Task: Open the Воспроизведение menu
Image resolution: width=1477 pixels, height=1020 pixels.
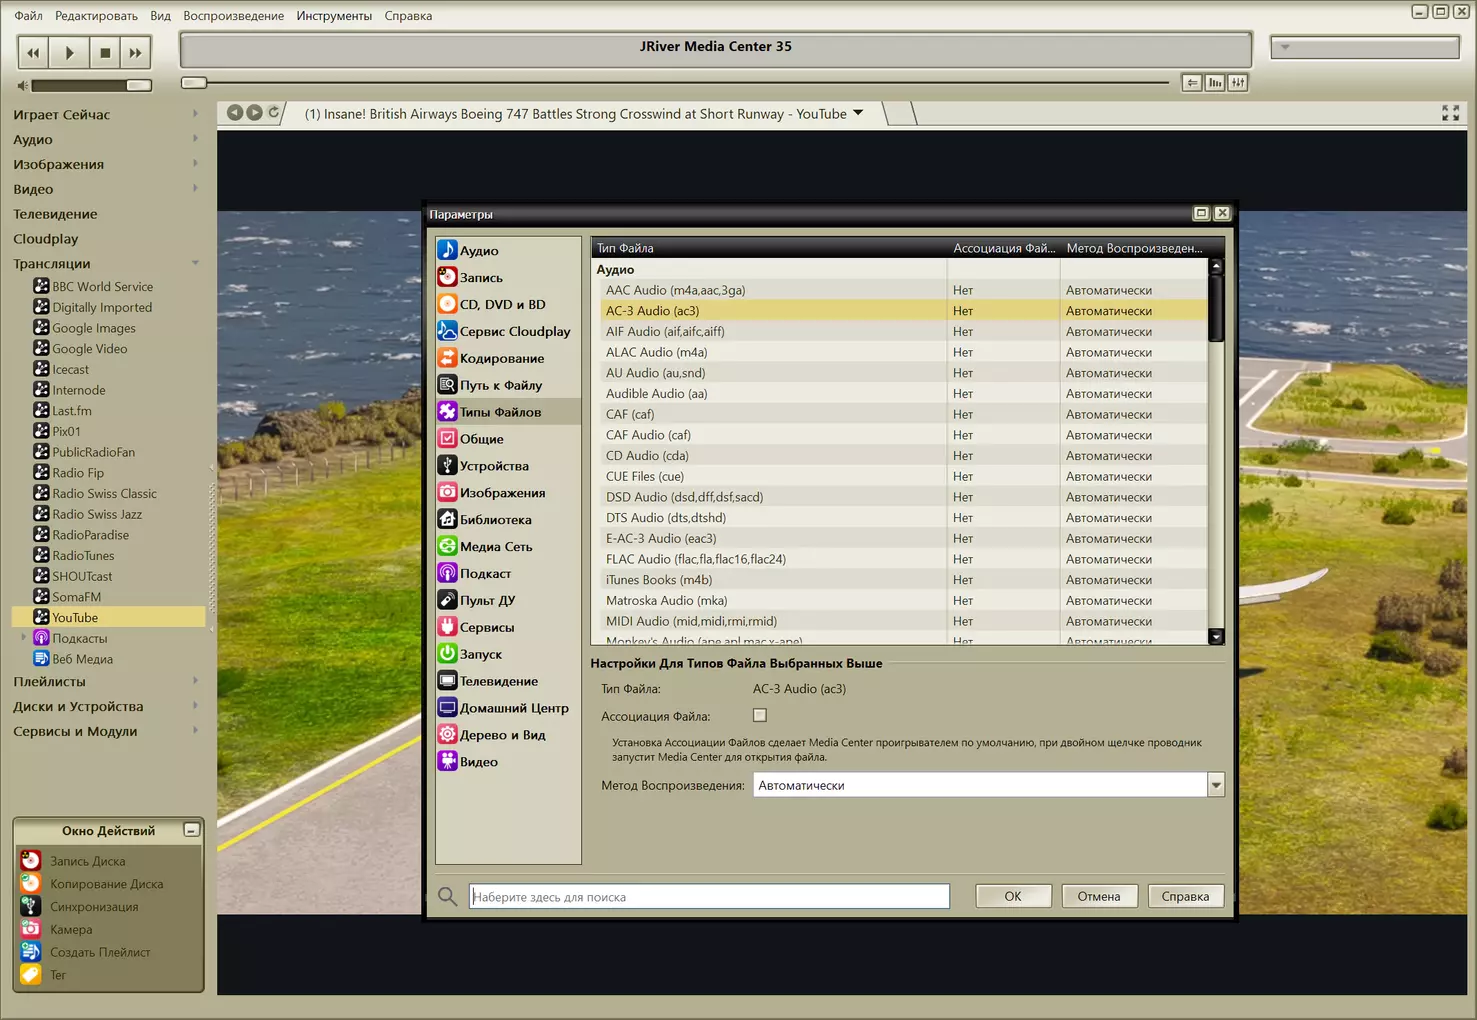Action: 233,16
